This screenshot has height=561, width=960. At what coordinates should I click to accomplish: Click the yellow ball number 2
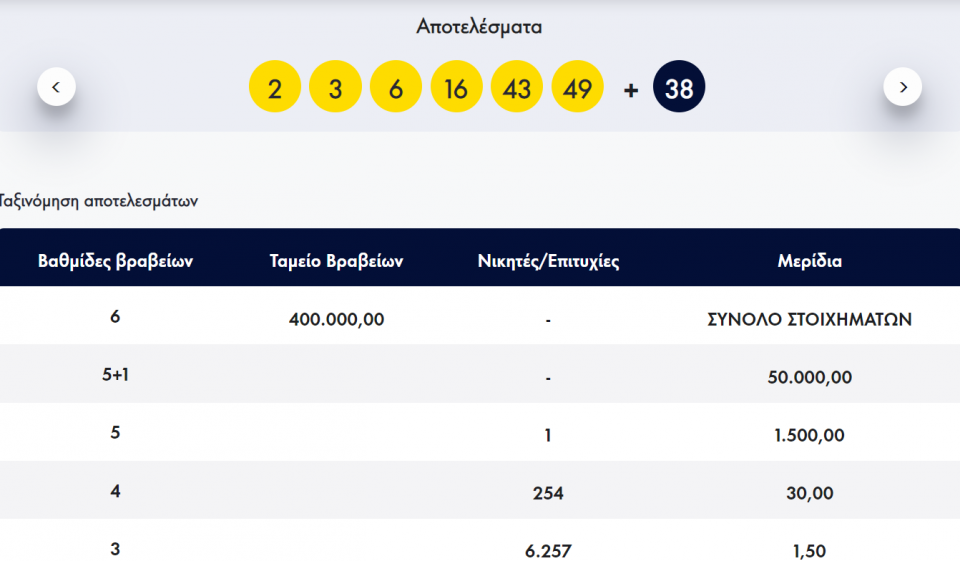click(275, 88)
